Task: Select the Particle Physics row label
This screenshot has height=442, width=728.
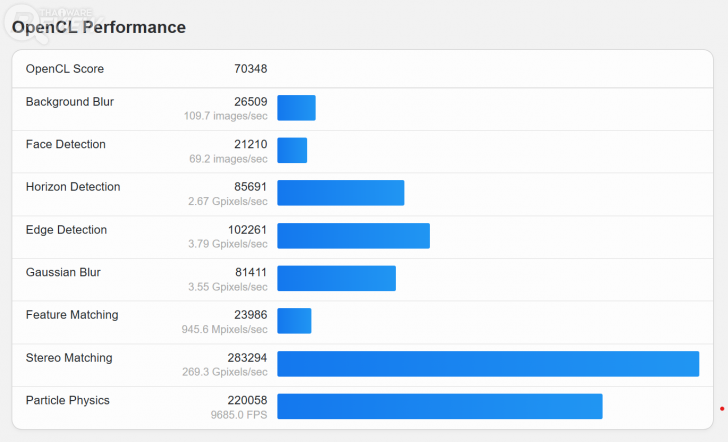Action: click(68, 401)
